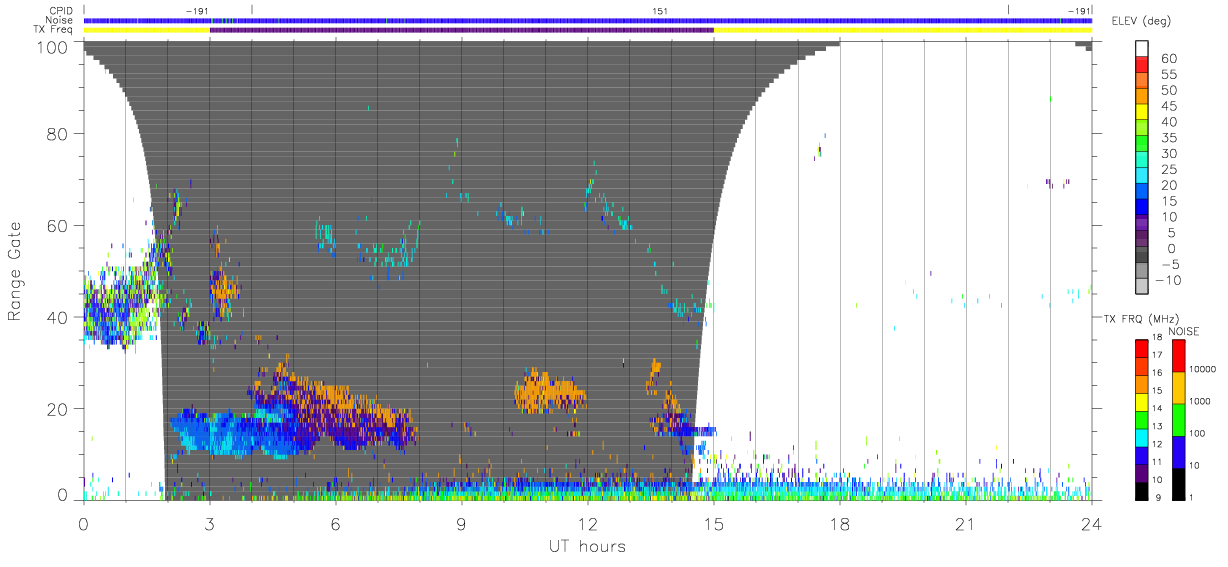This screenshot has width=1228, height=567.
Task: Click the UT hours tick label 3
Action: (x=209, y=523)
